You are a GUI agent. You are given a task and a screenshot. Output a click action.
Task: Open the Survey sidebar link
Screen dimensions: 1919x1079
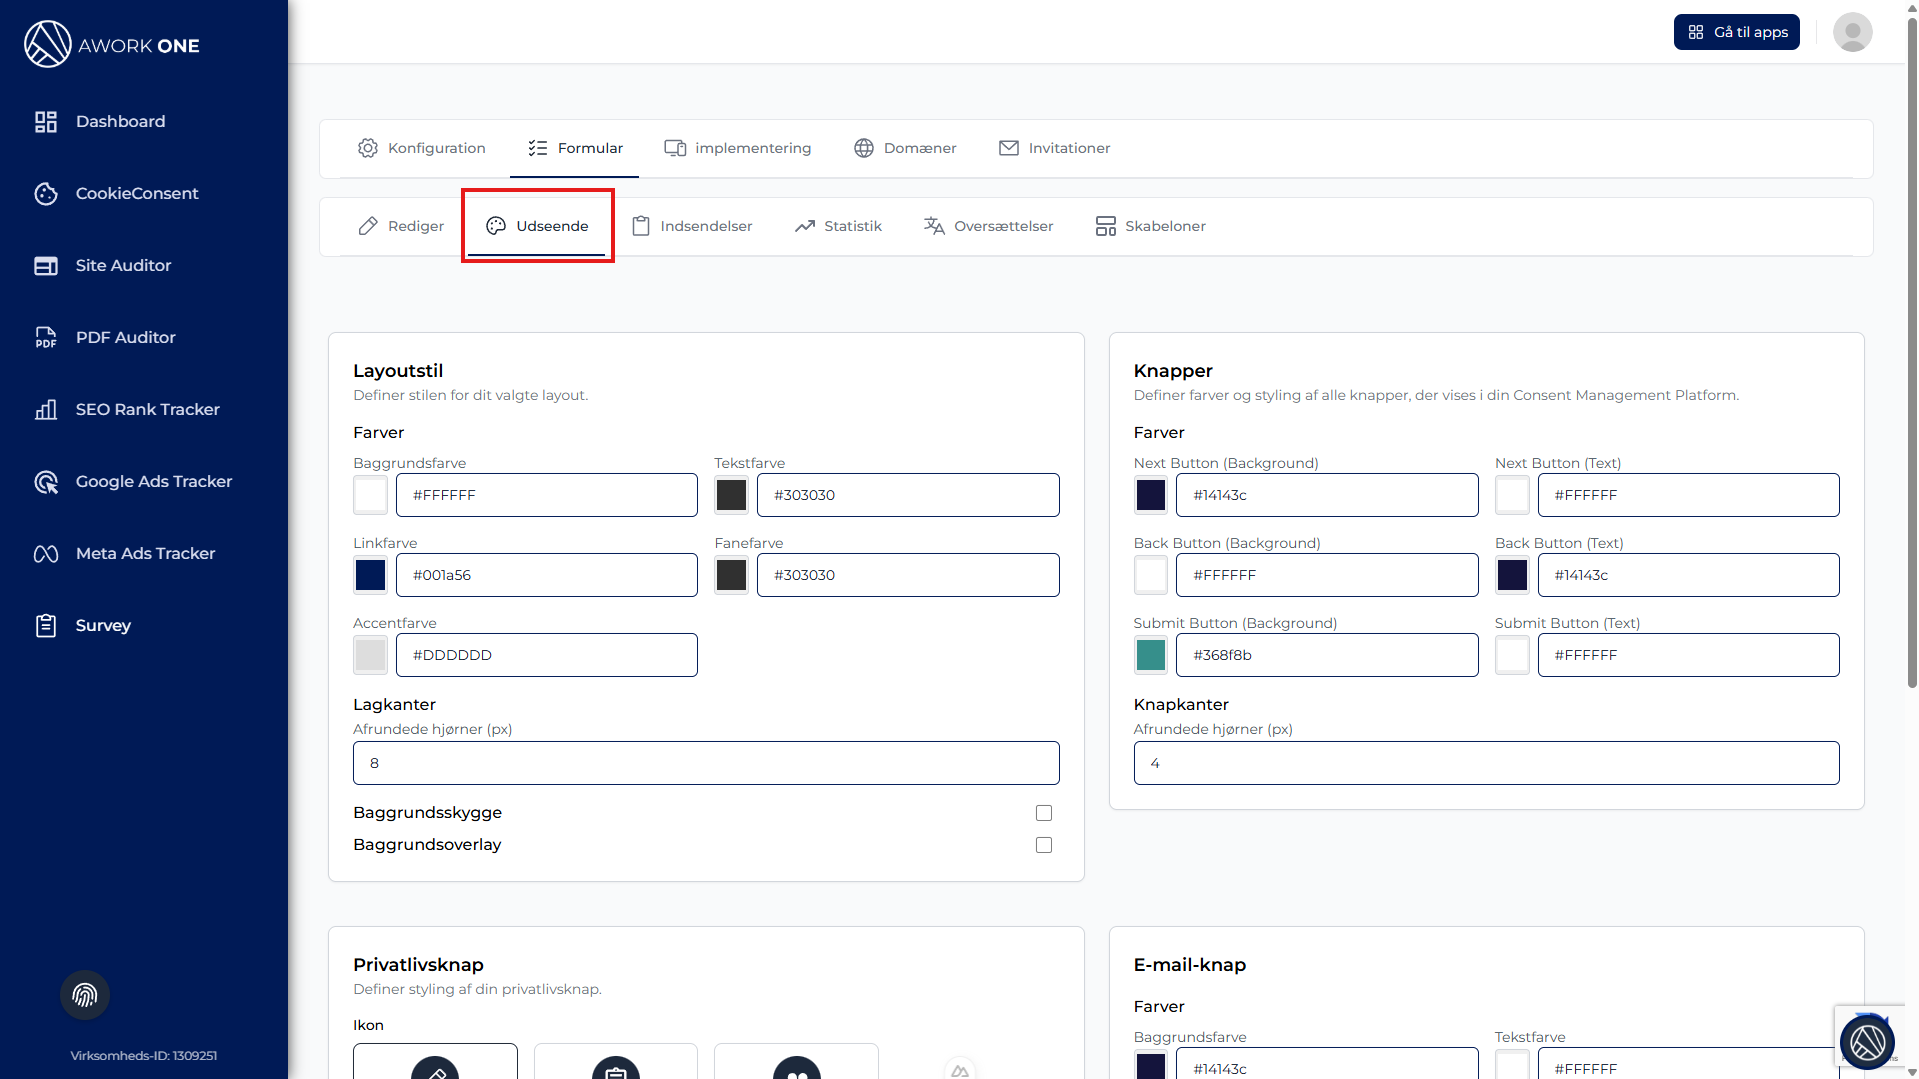tap(103, 626)
